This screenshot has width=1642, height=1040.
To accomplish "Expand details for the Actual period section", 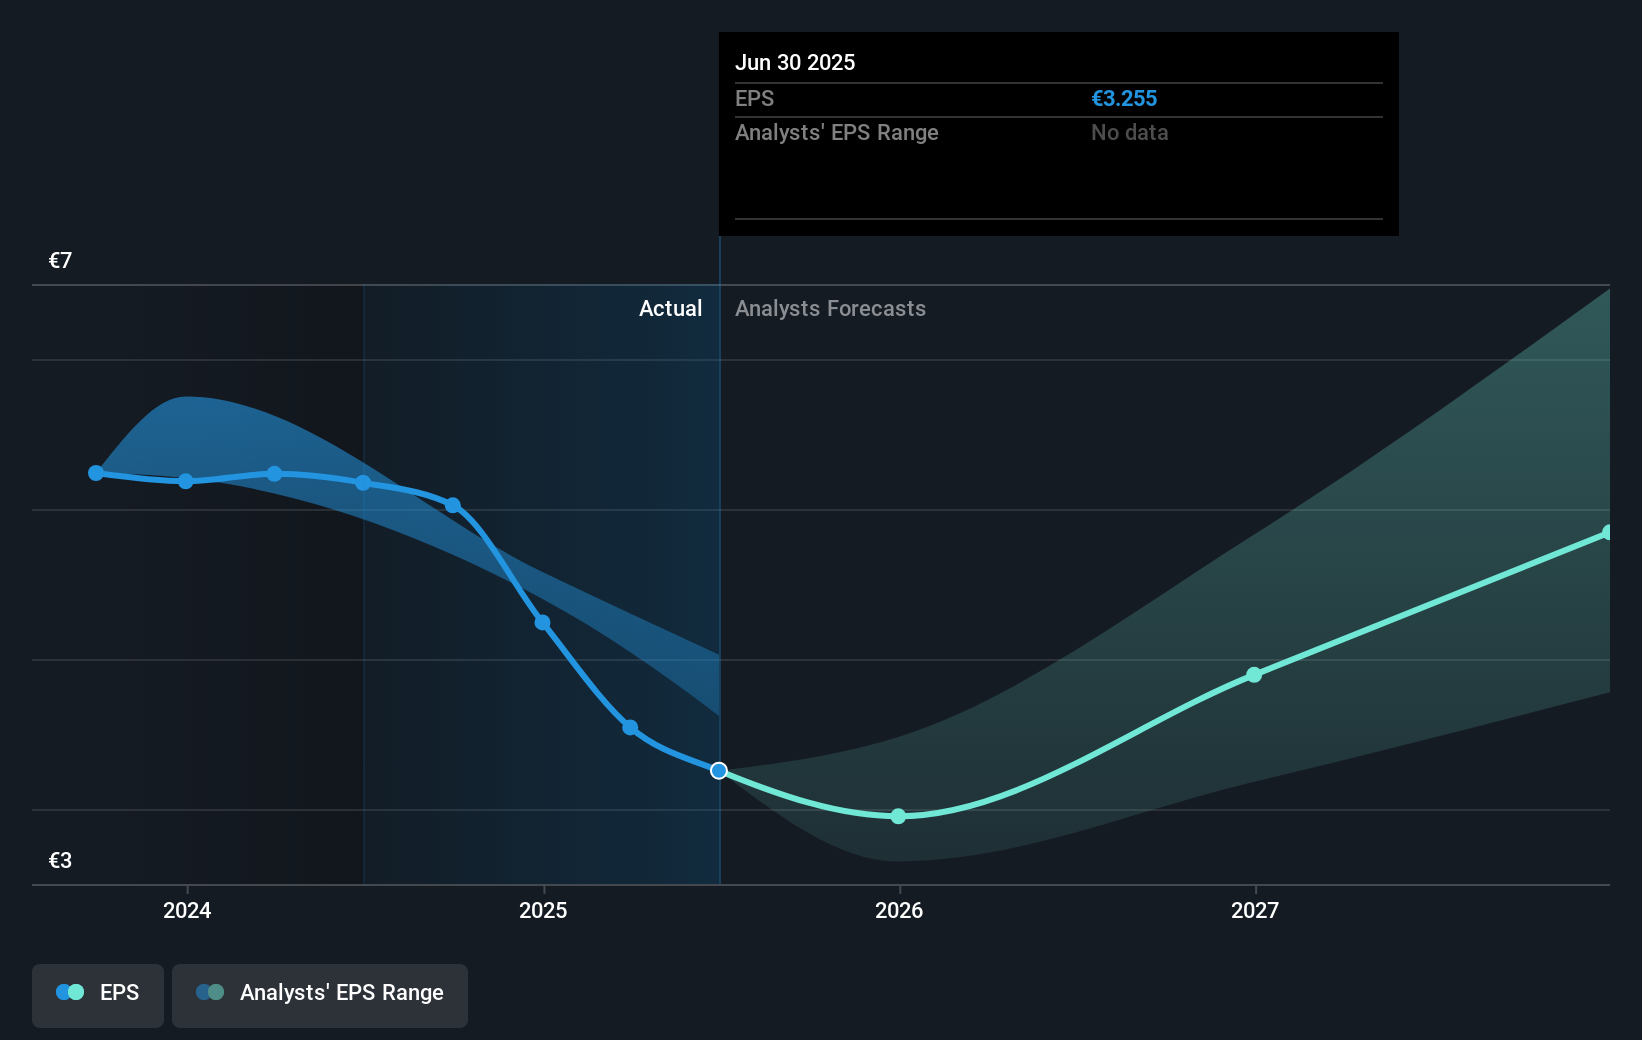I will tap(670, 308).
